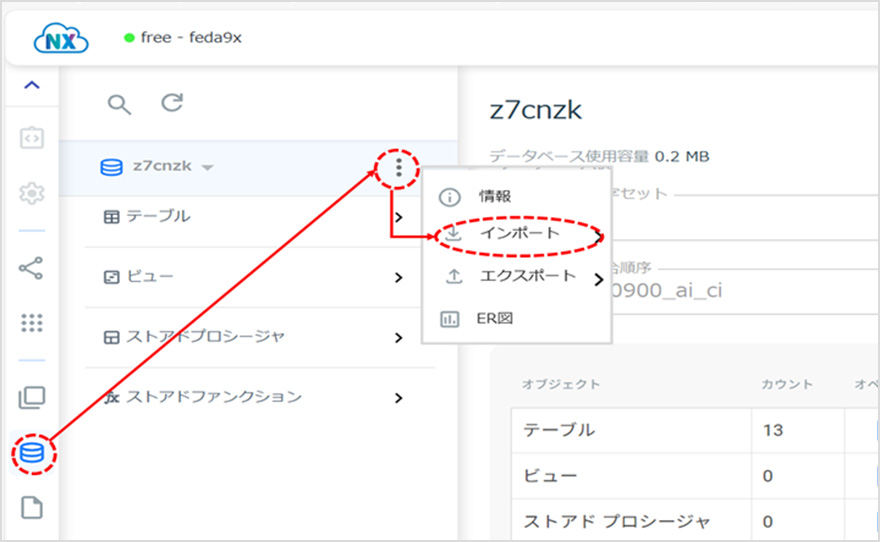
Task: Click the table icon beside テーブル
Action: [112, 217]
